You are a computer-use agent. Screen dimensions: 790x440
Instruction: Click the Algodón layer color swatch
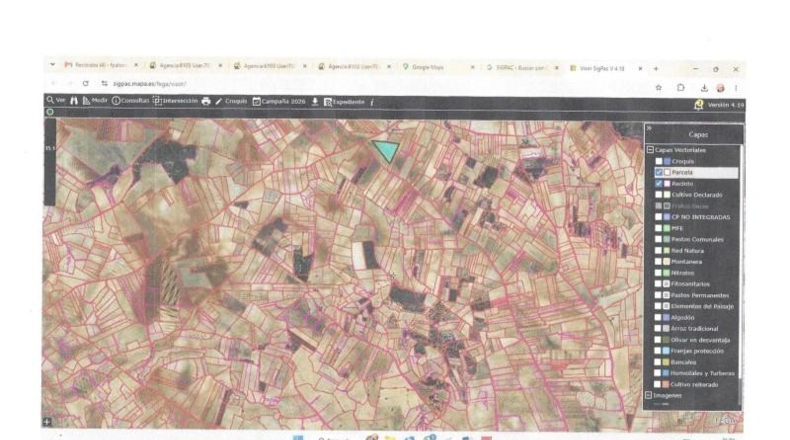tap(666, 318)
